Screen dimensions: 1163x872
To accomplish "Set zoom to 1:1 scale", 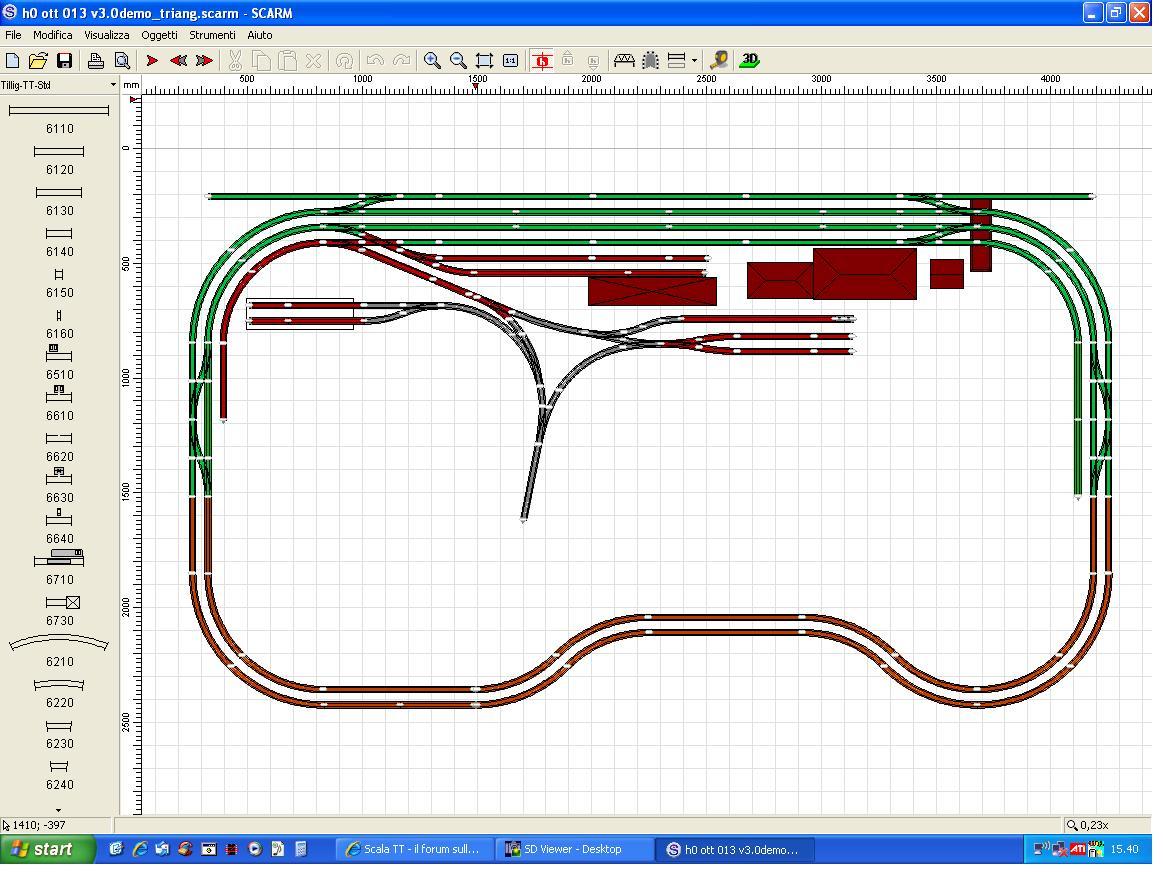I will click(x=510, y=61).
